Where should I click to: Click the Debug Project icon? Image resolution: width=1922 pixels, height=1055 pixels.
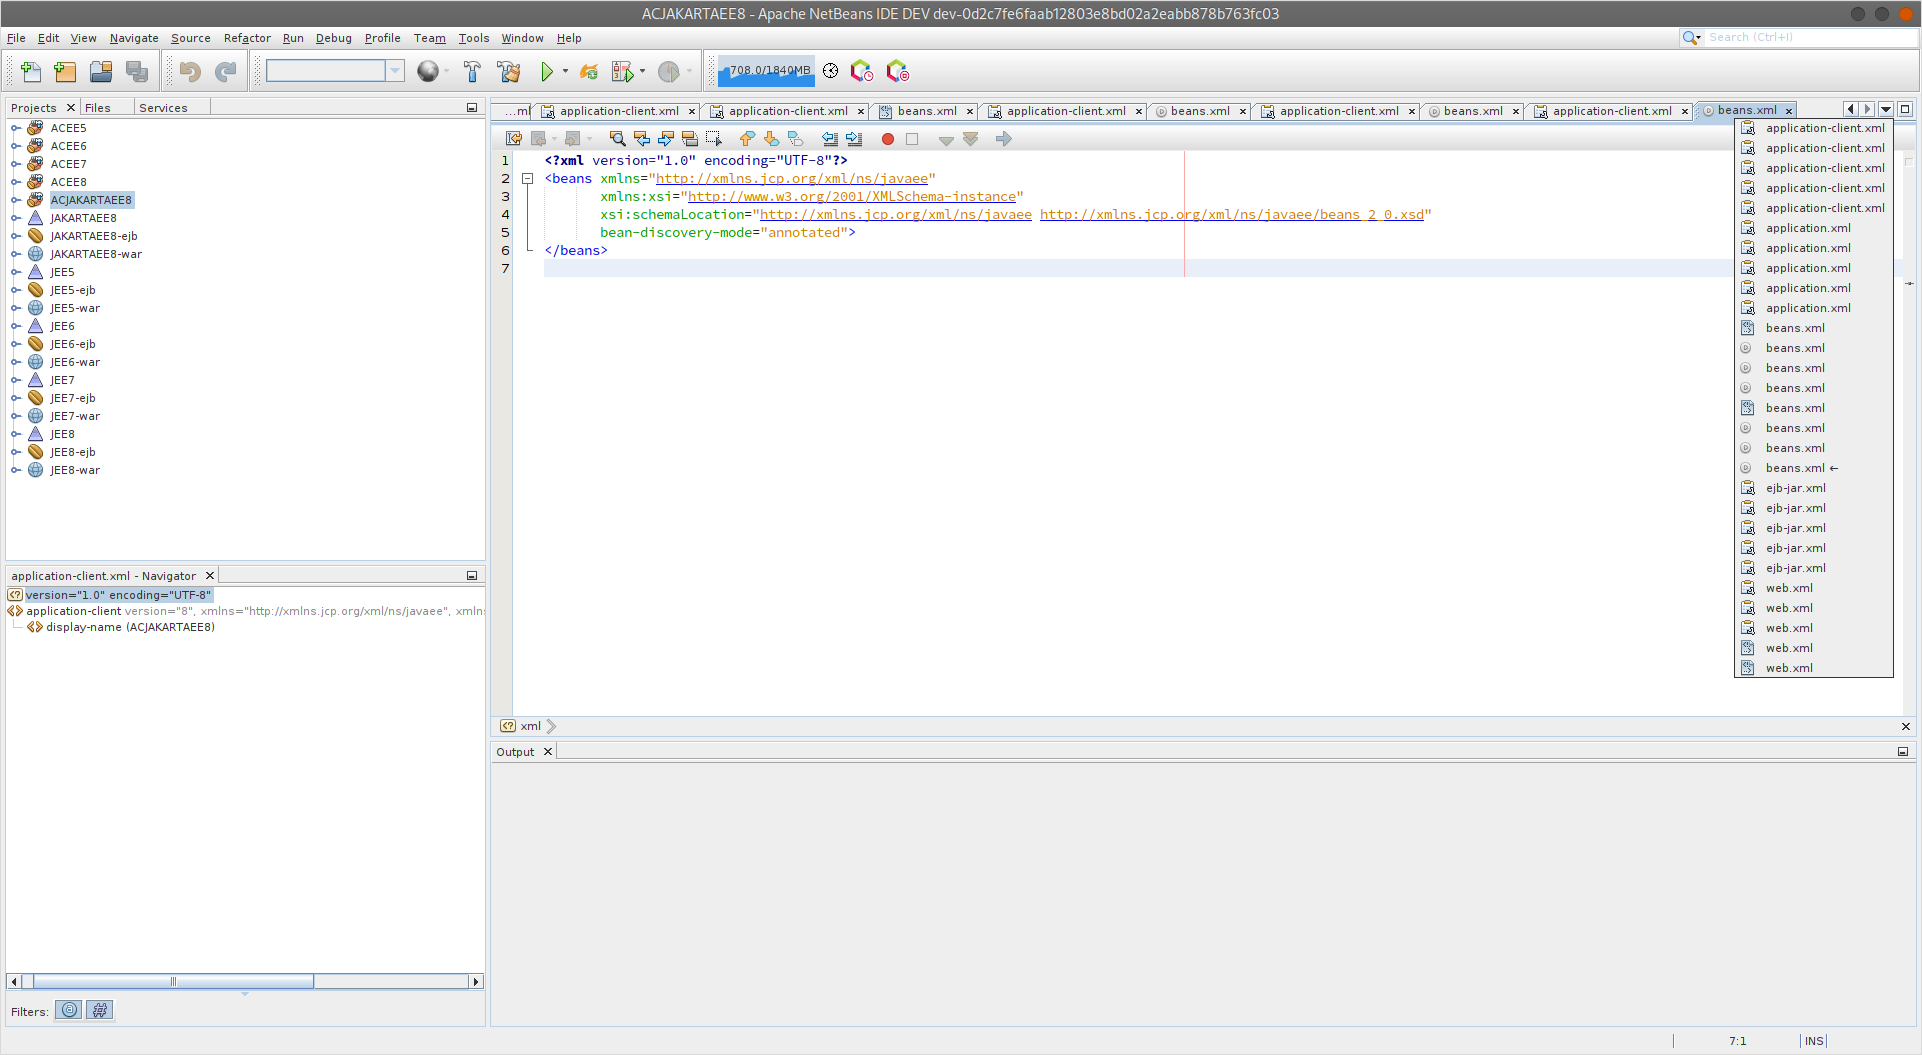tap(622, 71)
